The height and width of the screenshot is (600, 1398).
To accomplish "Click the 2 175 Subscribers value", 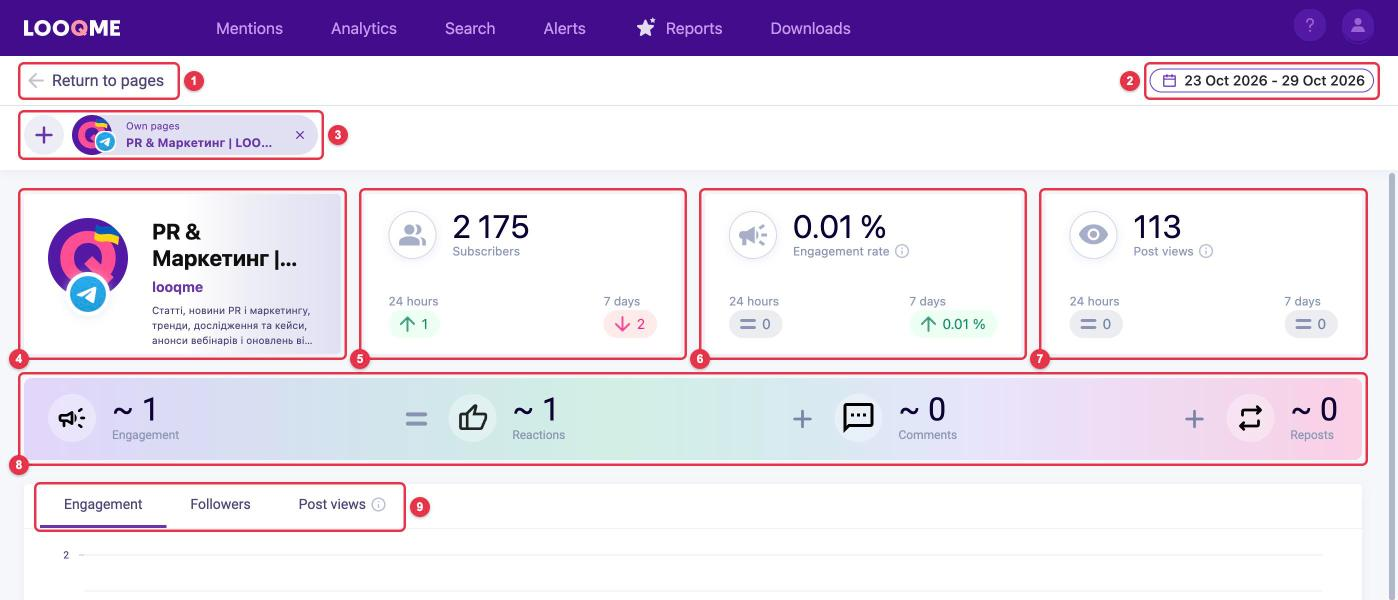I will point(491,227).
